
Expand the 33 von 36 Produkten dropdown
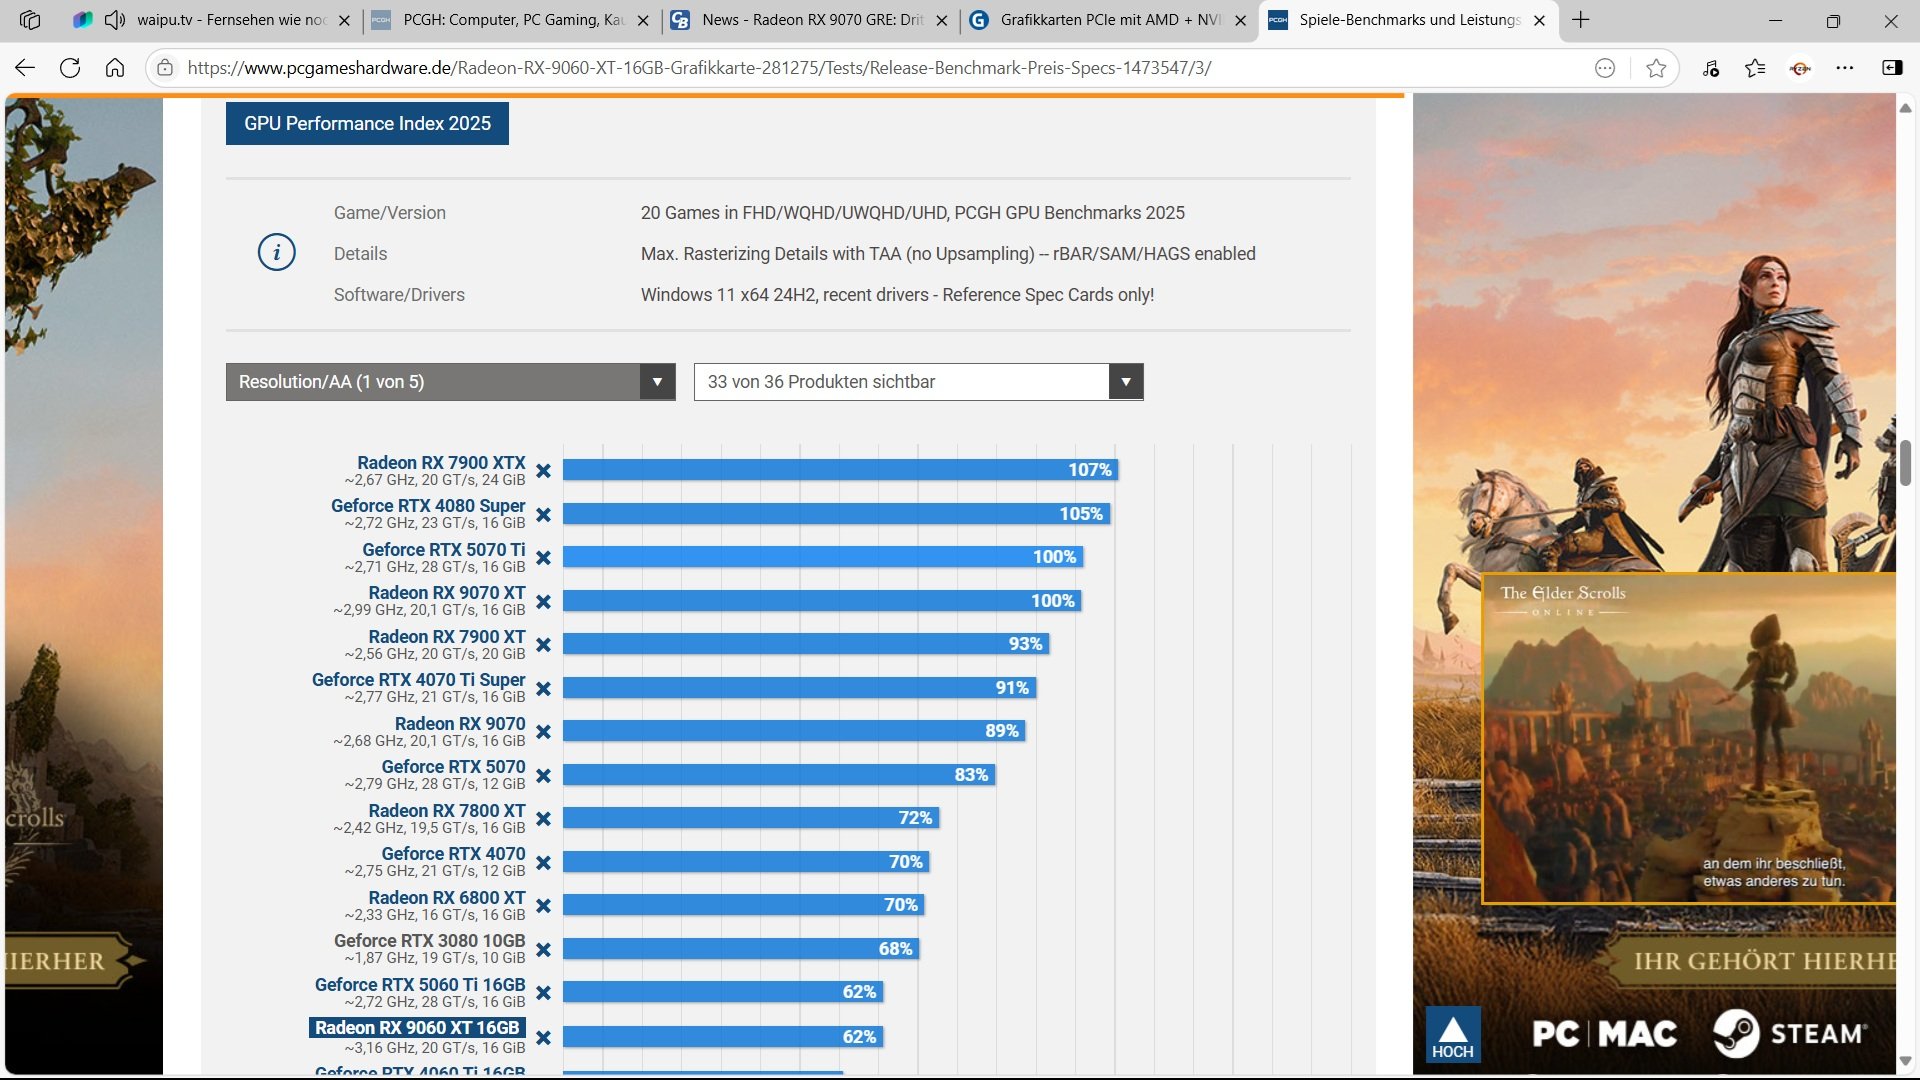pyautogui.click(x=918, y=382)
